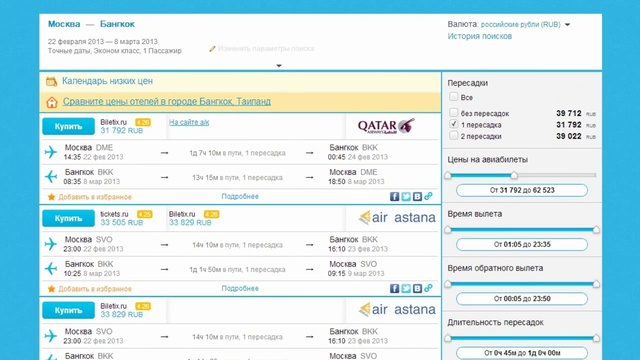Share the tickets.ru offer on Facebook
This screenshot has height=360, width=640.
[x=394, y=288]
